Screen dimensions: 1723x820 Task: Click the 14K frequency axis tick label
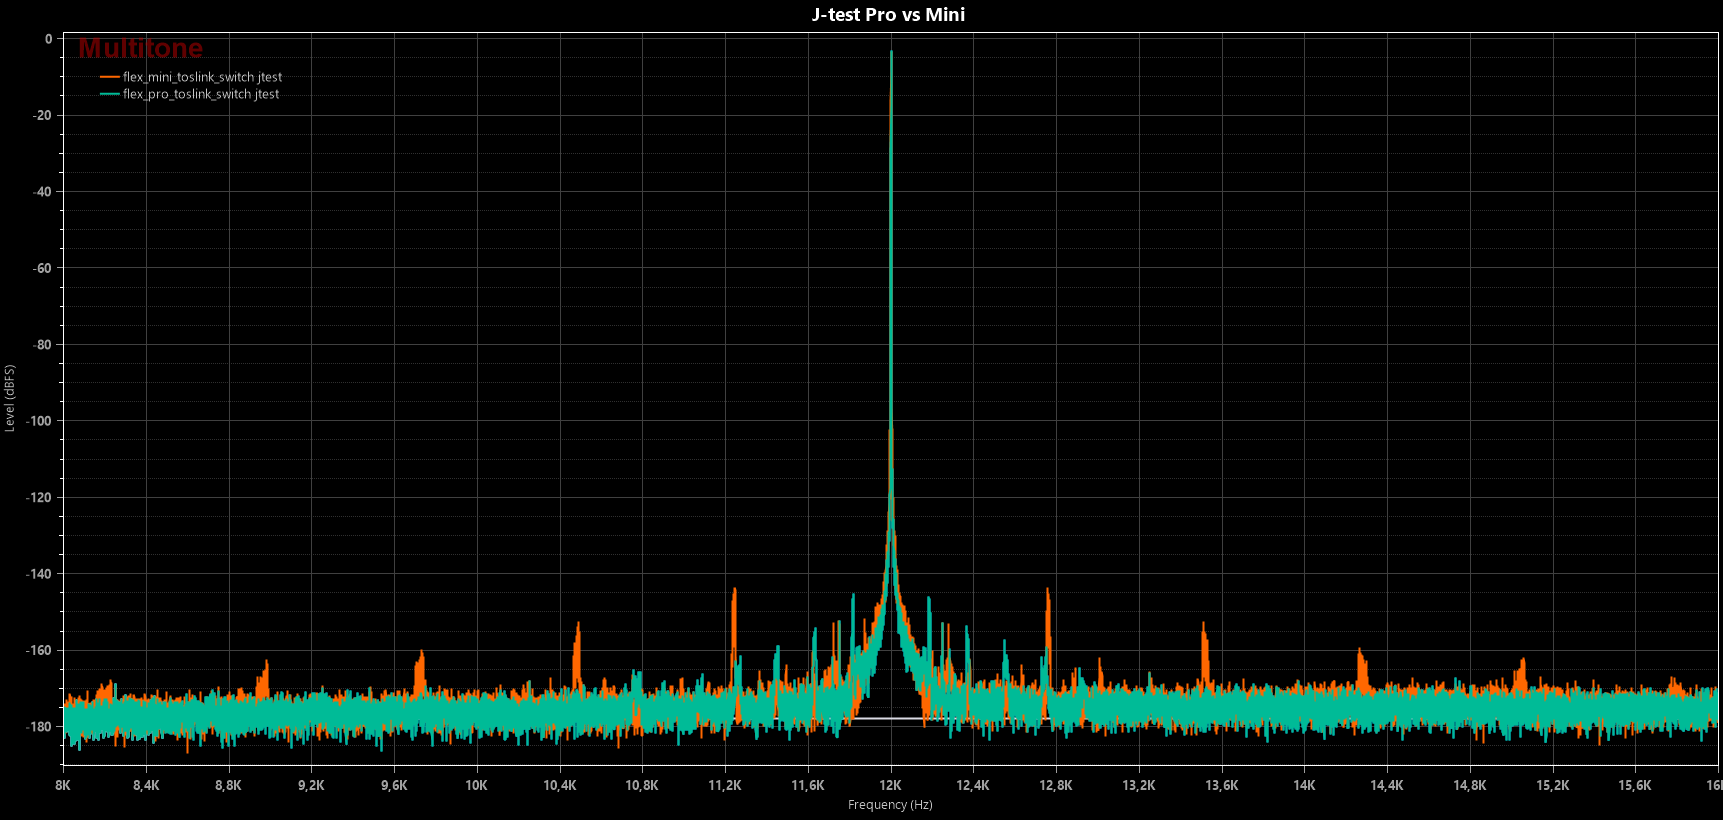click(1304, 785)
